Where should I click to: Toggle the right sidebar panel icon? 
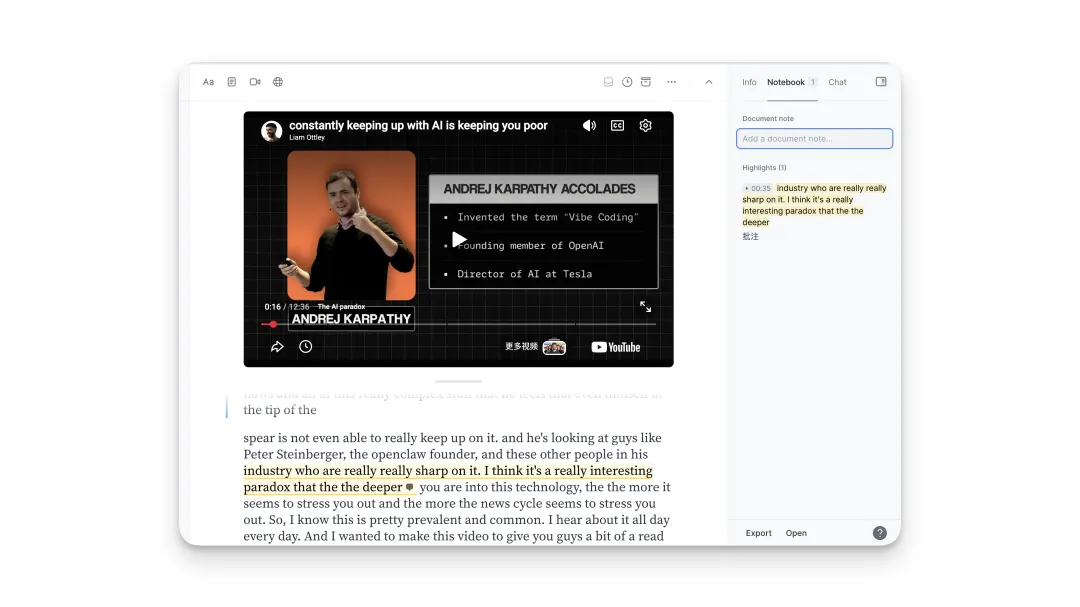click(x=881, y=82)
